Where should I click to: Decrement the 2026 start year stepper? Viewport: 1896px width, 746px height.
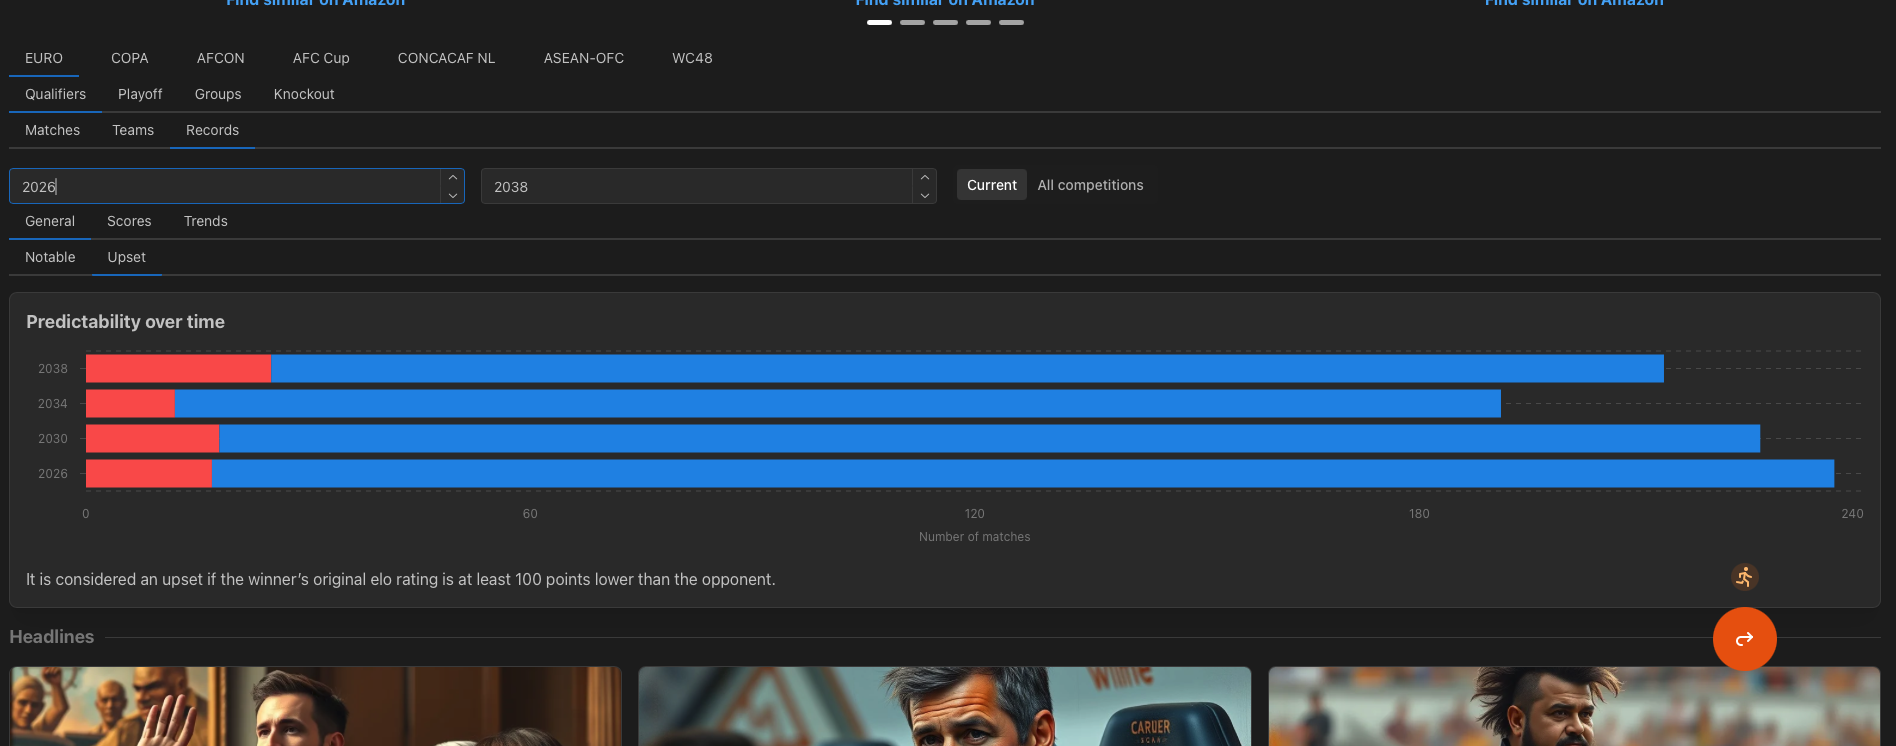tap(453, 195)
